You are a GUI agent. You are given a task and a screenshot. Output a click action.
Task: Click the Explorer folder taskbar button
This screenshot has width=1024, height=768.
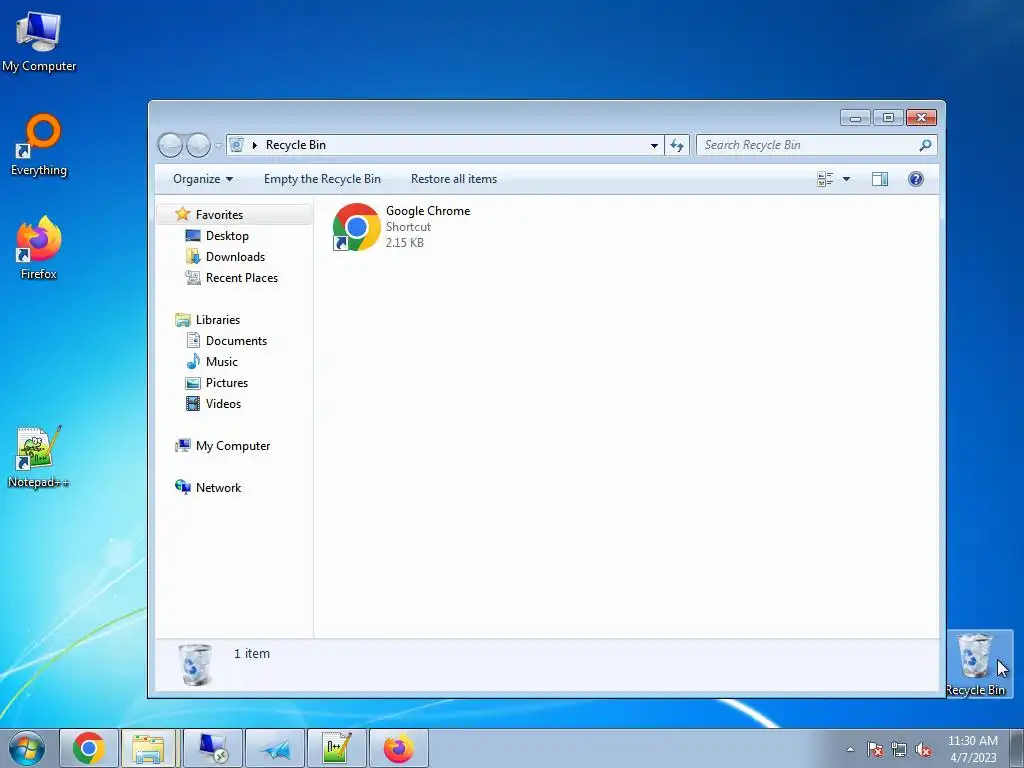pos(149,748)
